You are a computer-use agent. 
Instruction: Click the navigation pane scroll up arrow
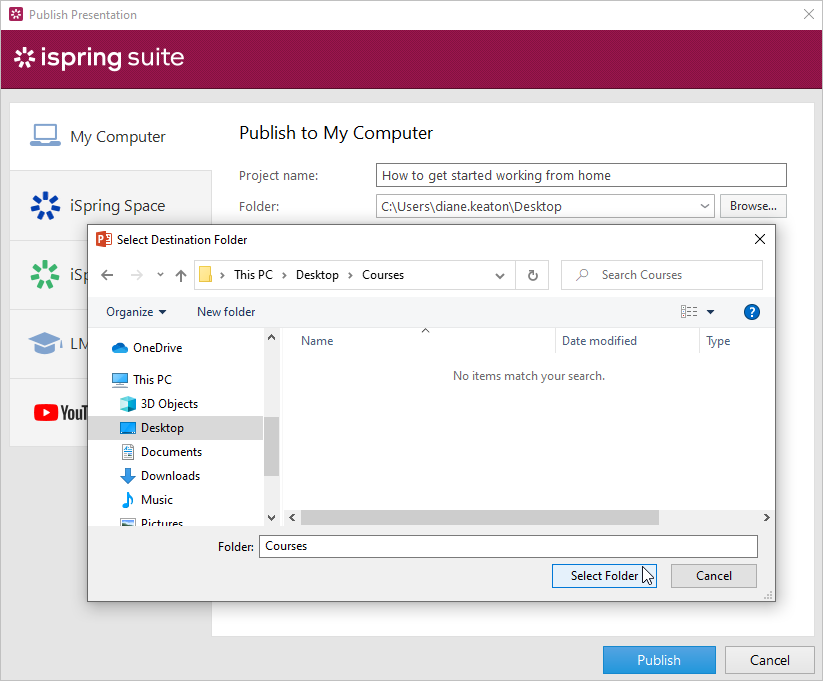coord(271,337)
